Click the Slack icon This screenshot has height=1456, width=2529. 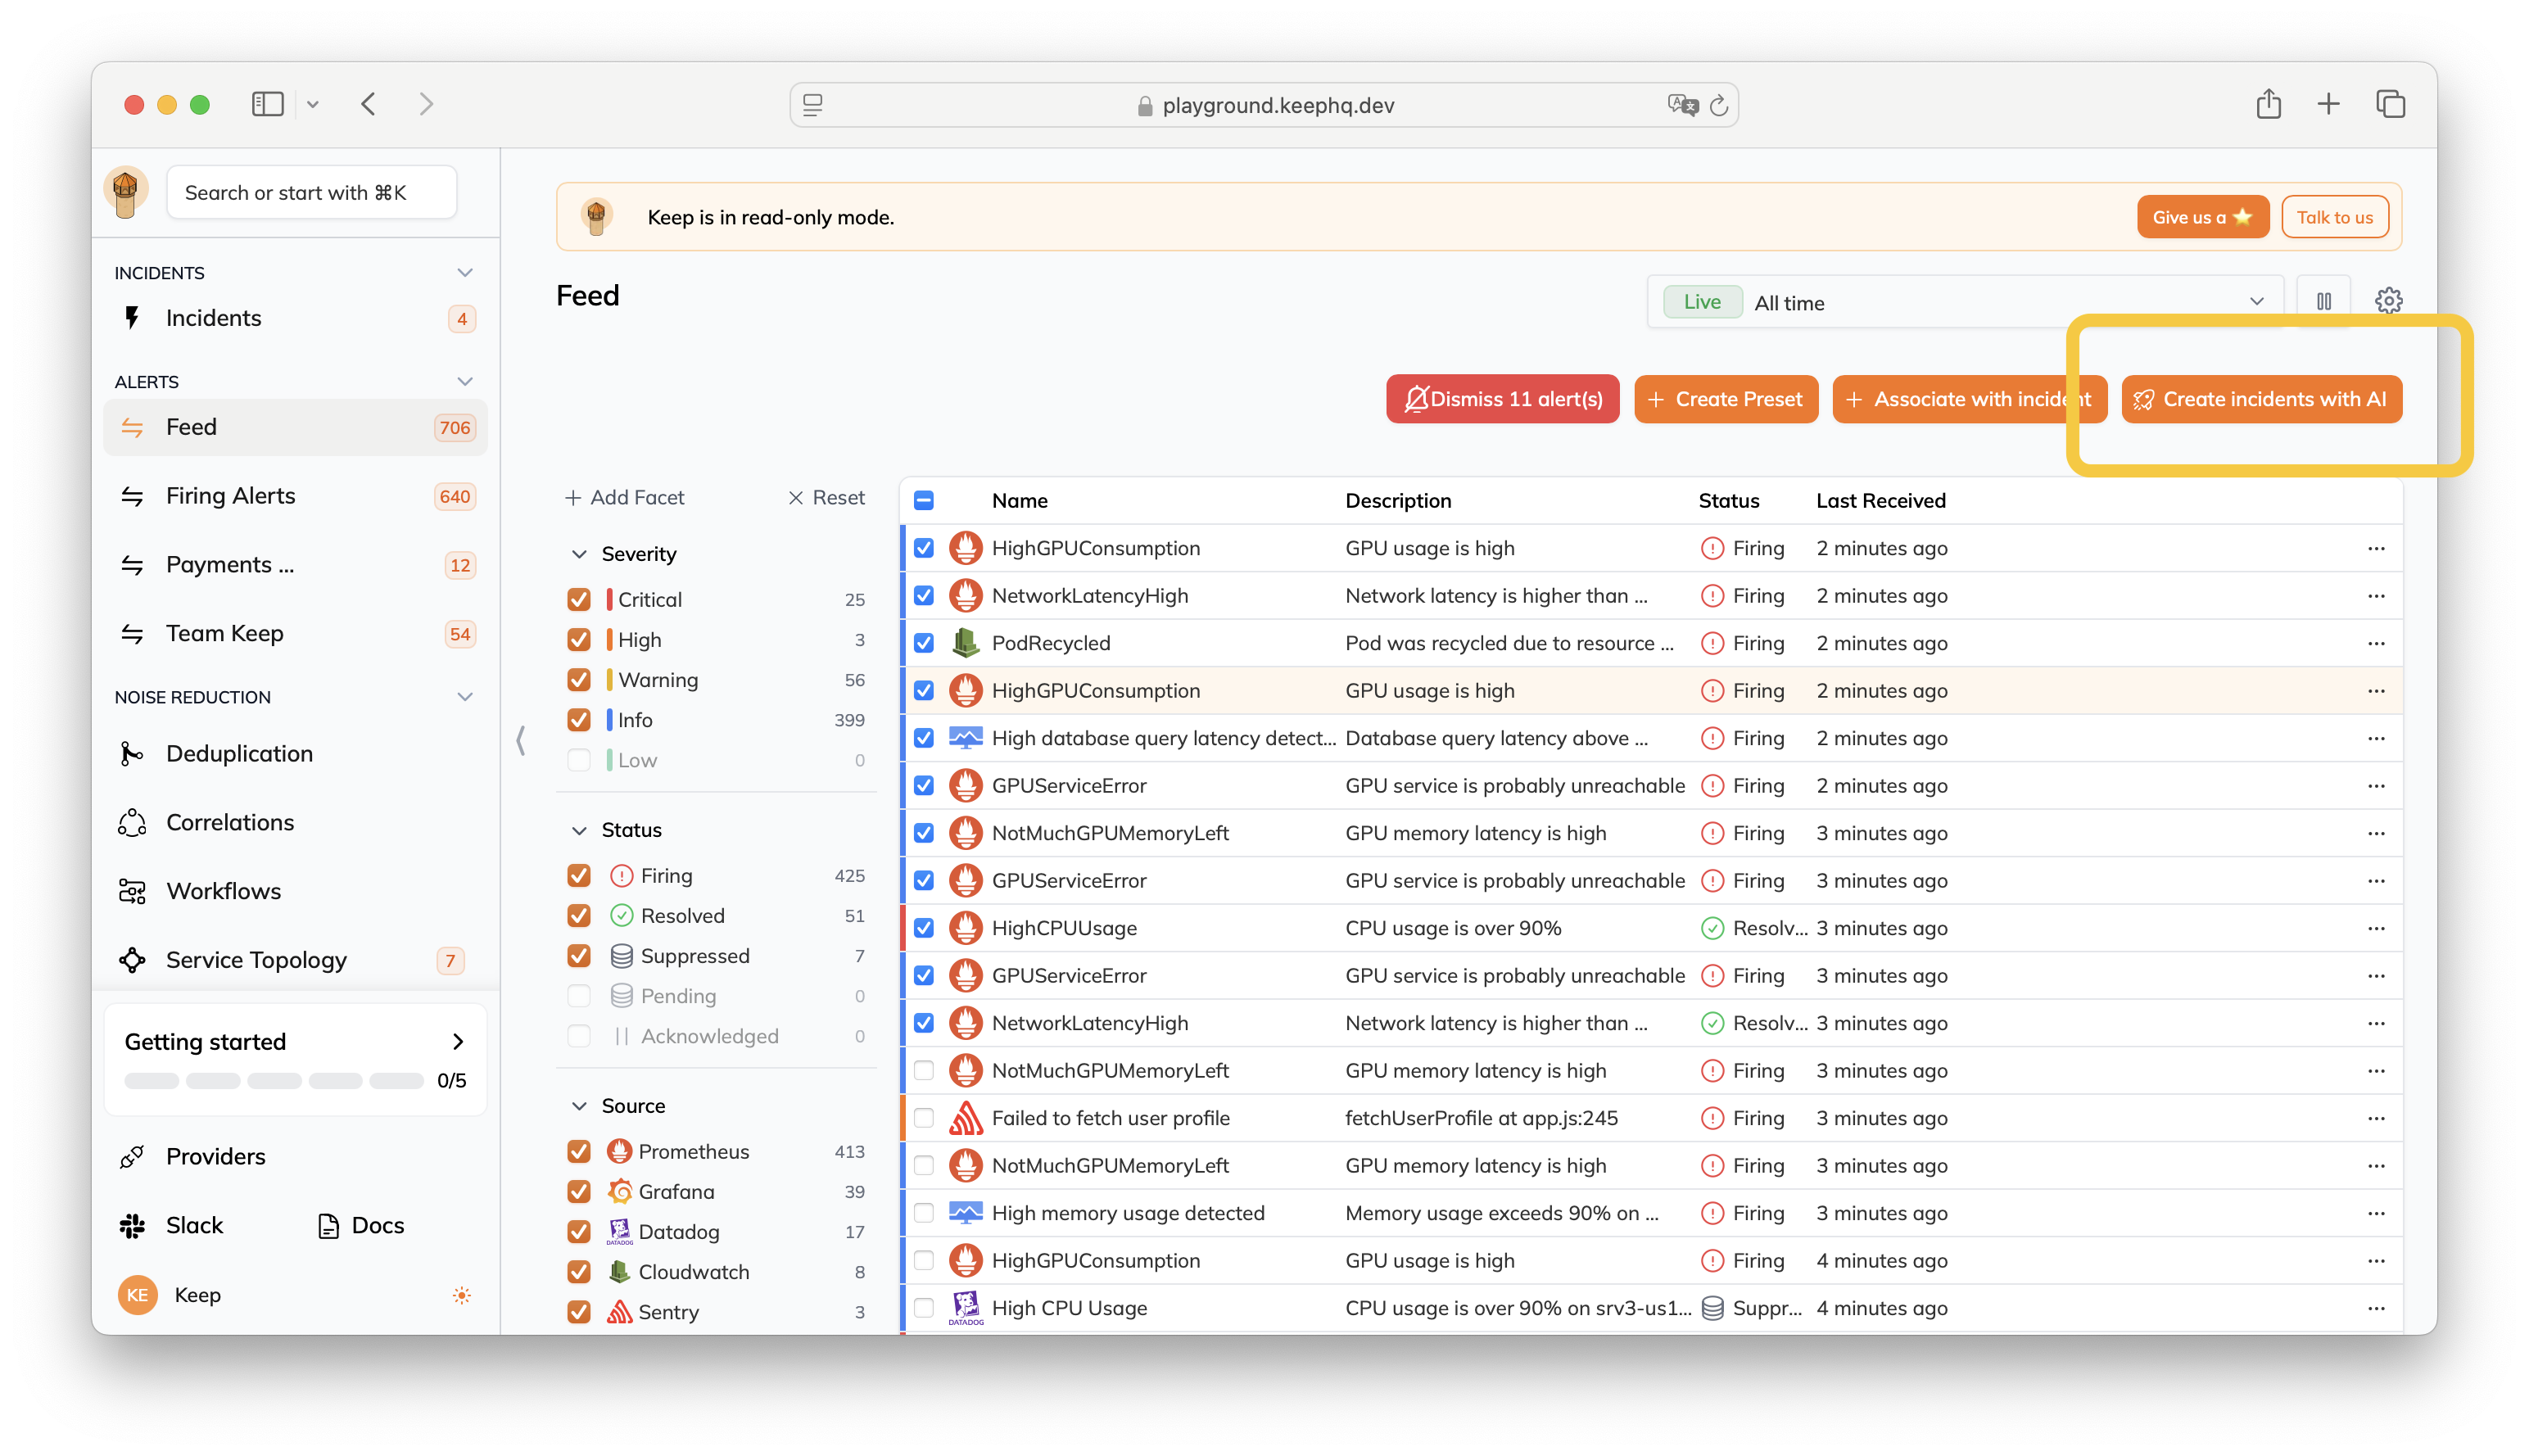pyautogui.click(x=132, y=1226)
